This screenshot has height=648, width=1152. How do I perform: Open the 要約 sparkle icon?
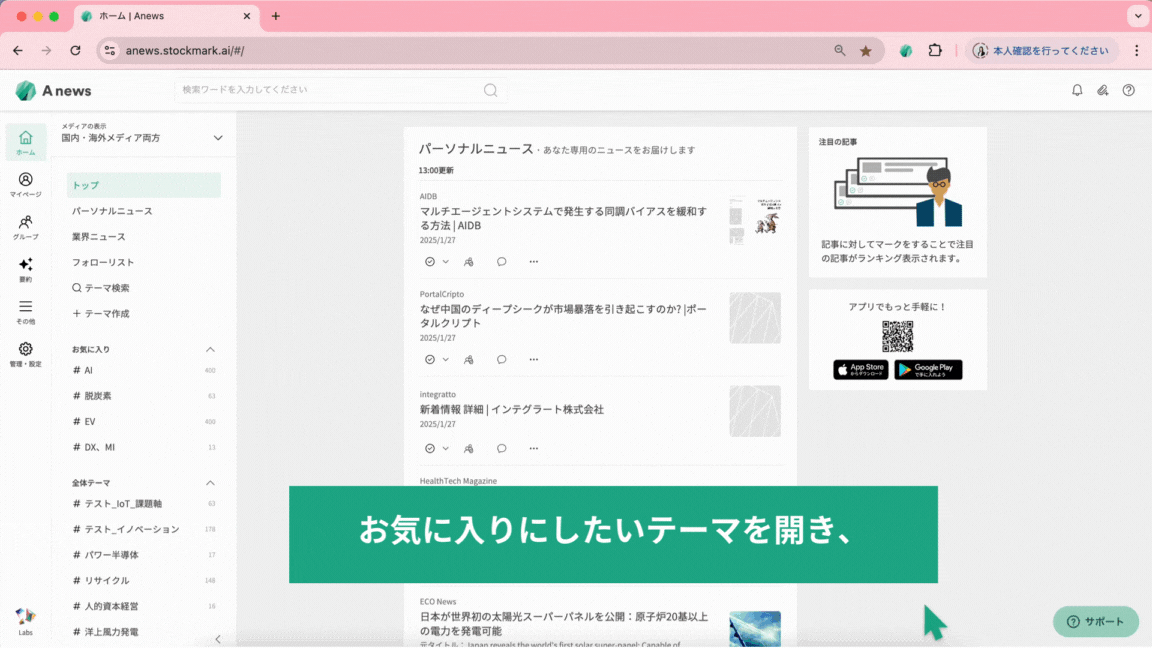pos(26,269)
